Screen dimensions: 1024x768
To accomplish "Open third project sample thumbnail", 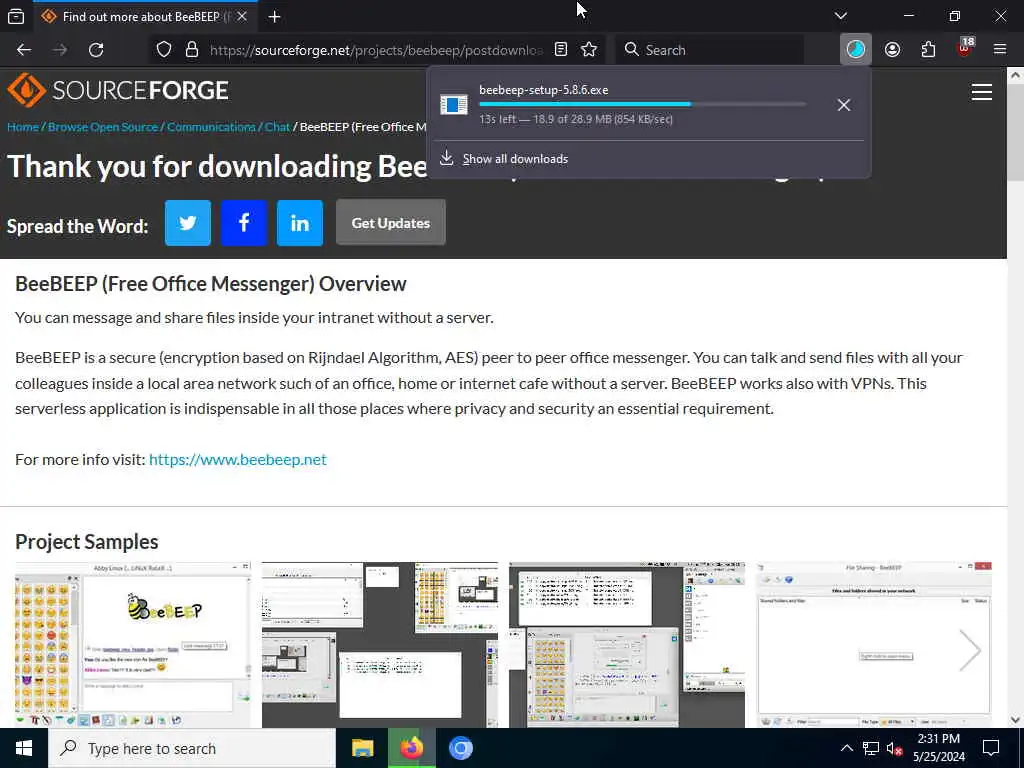I will point(626,645).
